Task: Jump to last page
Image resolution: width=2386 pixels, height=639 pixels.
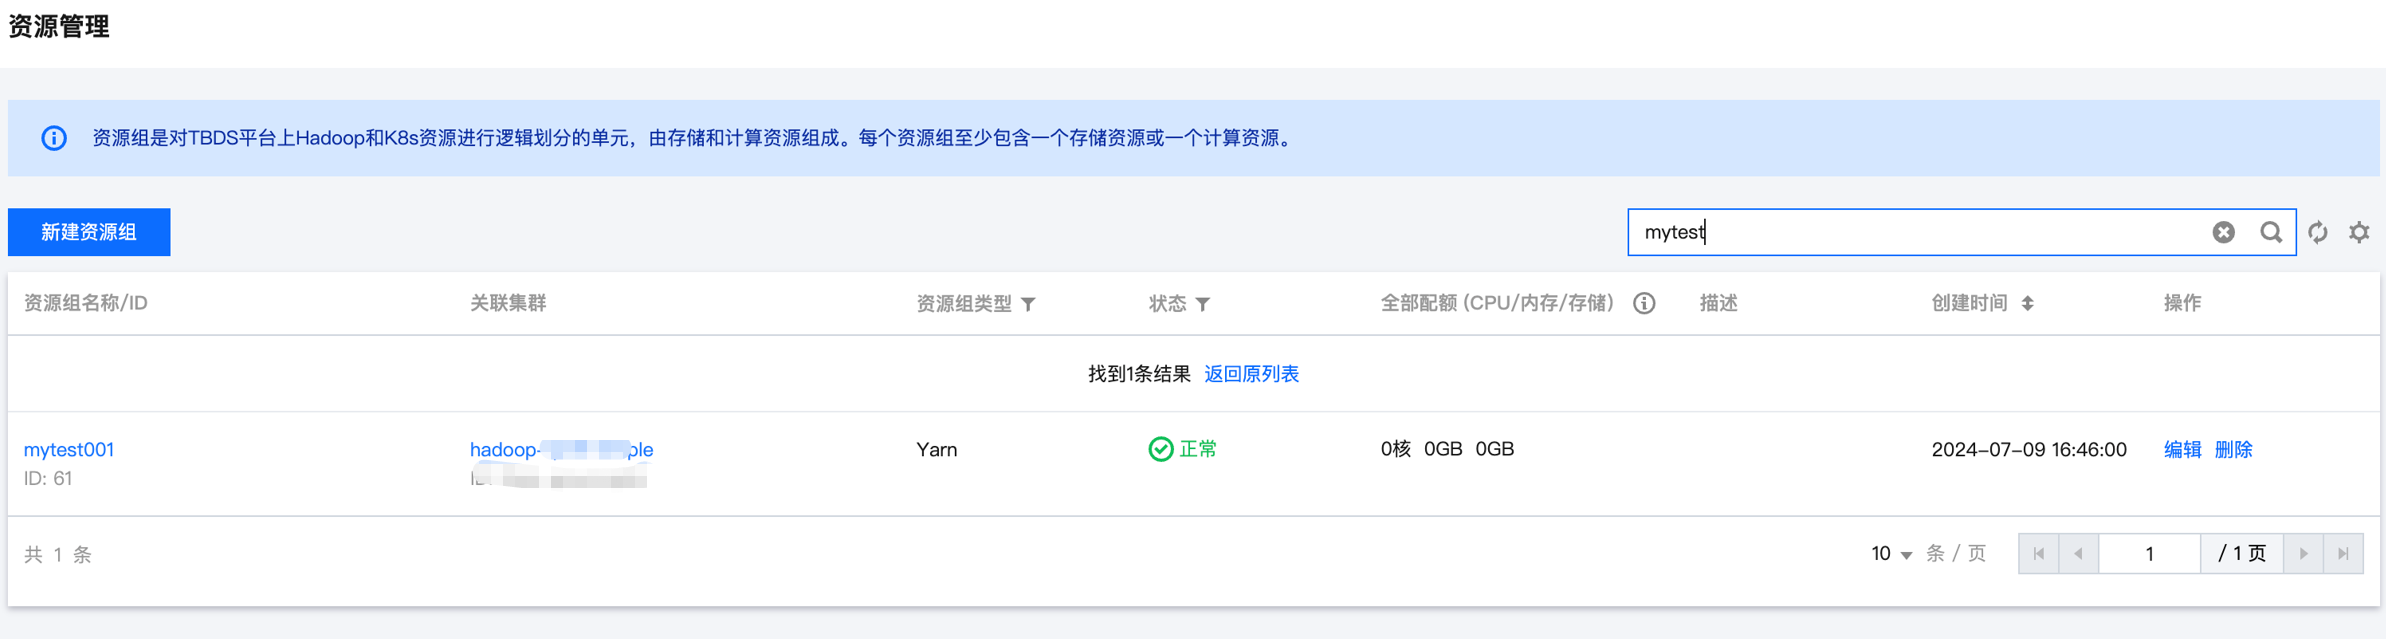Action: click(2343, 554)
